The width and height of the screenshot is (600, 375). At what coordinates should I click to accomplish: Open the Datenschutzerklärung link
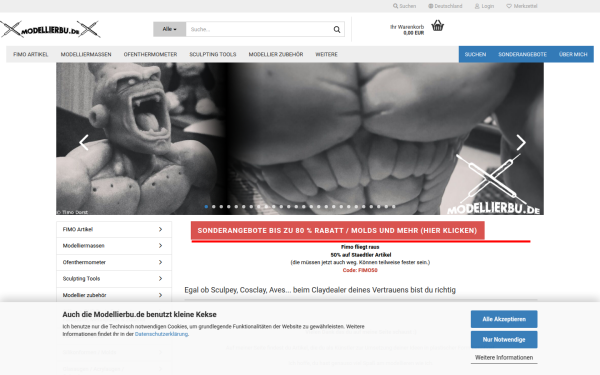(x=161, y=334)
